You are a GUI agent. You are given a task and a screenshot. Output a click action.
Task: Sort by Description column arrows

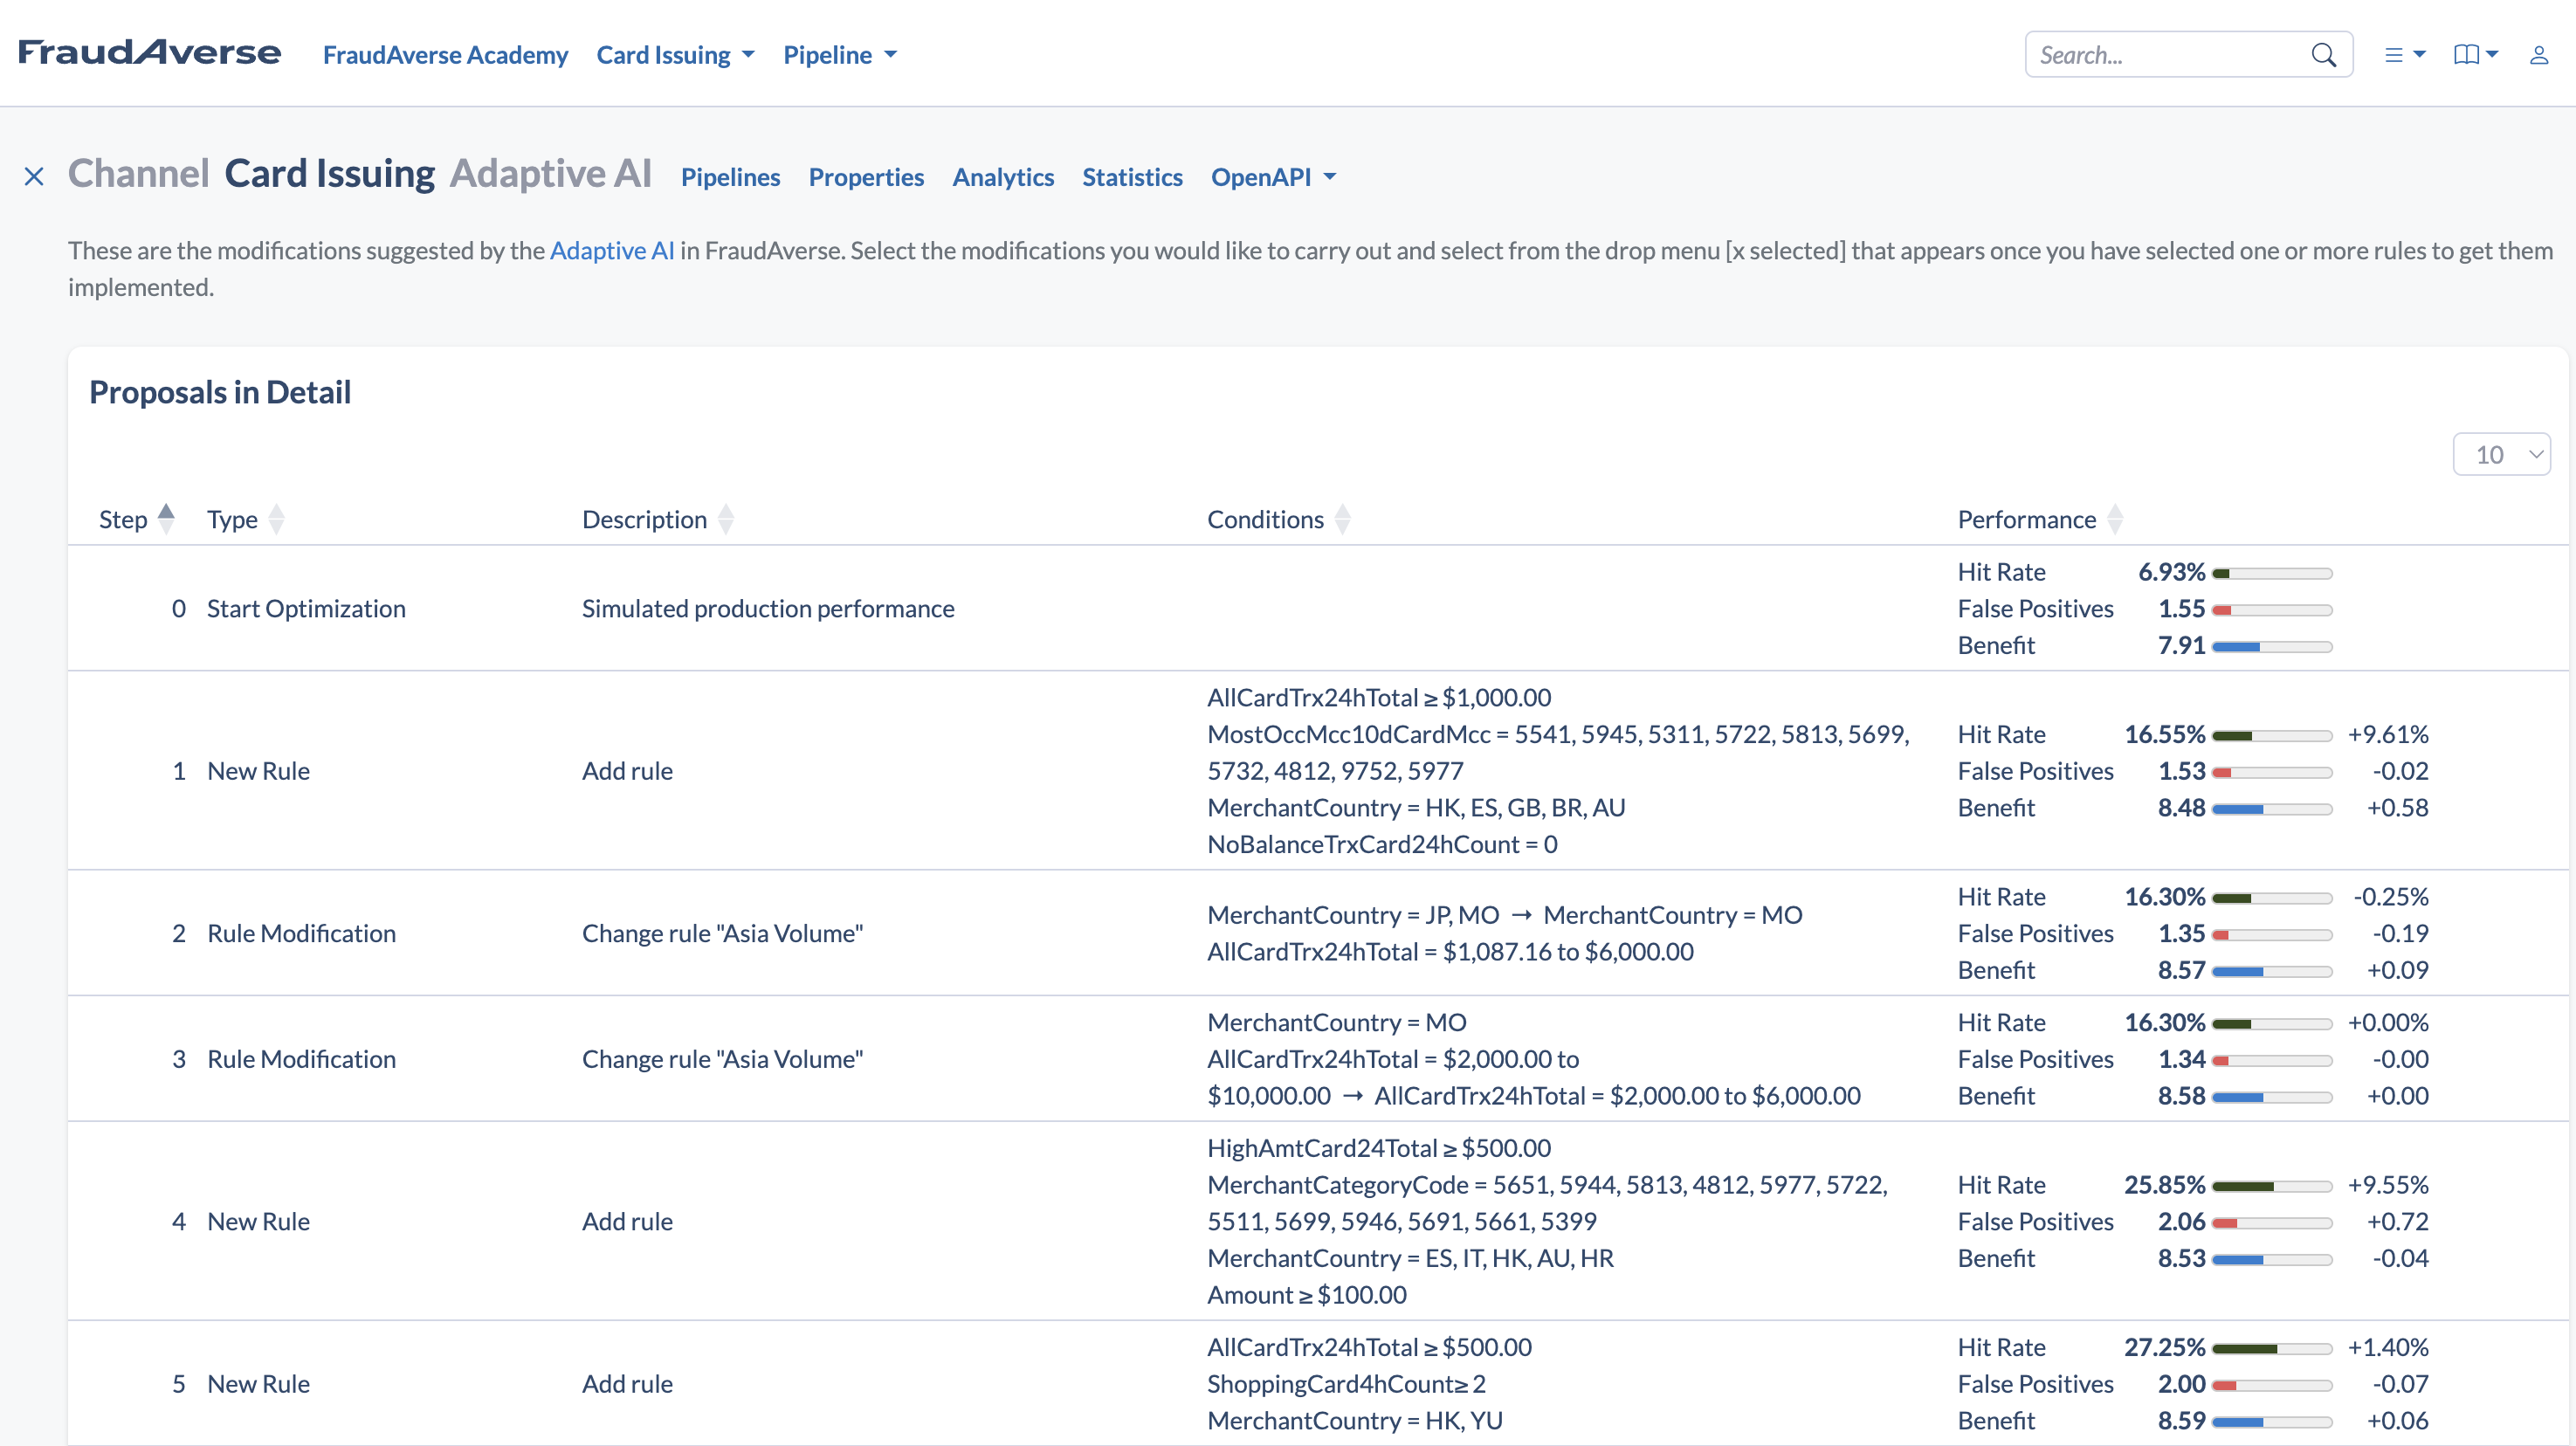tap(726, 519)
